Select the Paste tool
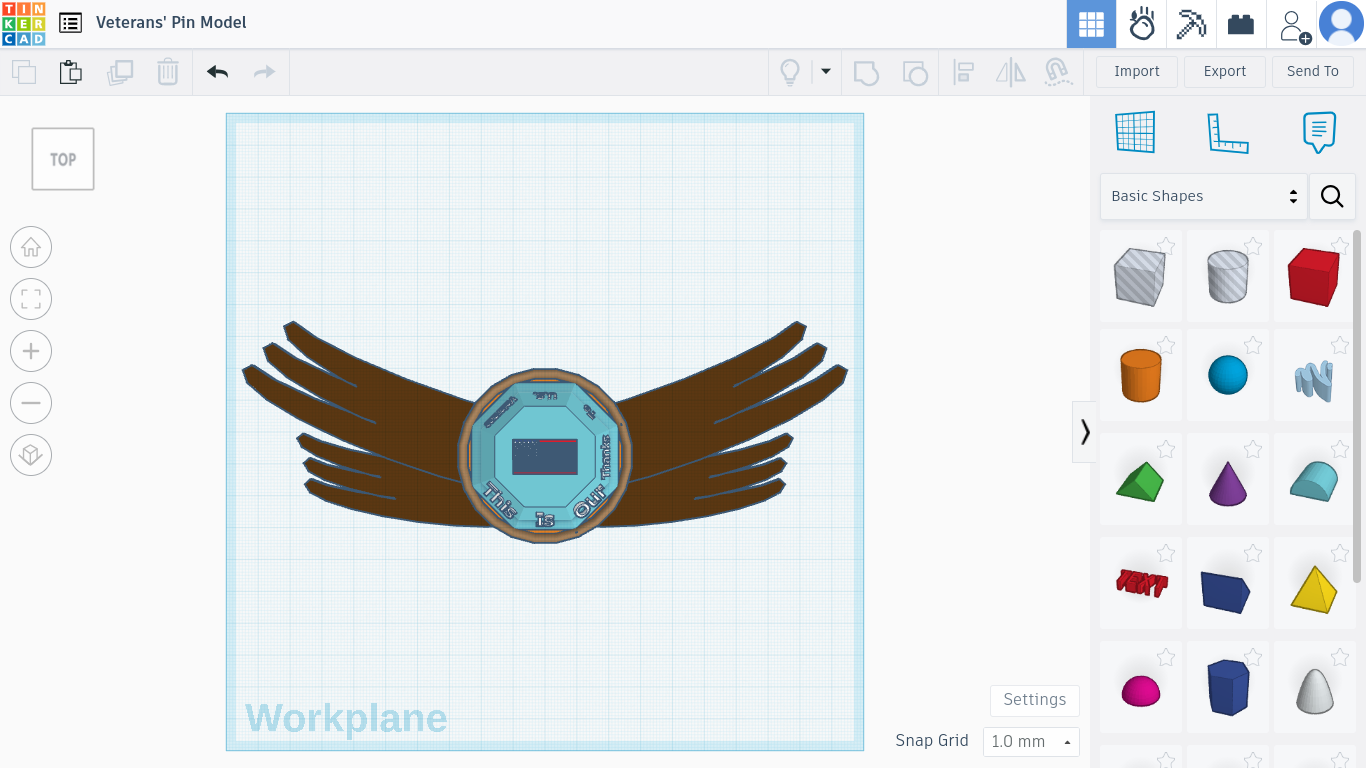The height and width of the screenshot is (768, 1366). pos(70,72)
